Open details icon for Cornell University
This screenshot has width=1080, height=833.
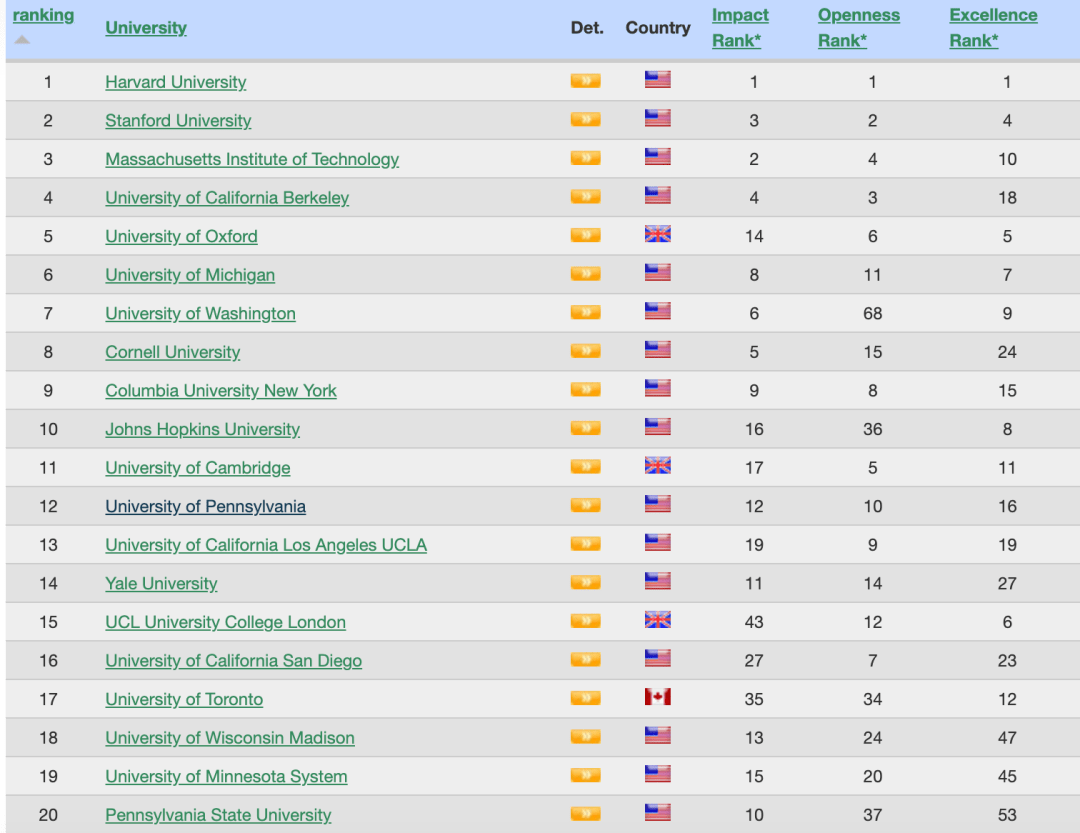point(585,351)
